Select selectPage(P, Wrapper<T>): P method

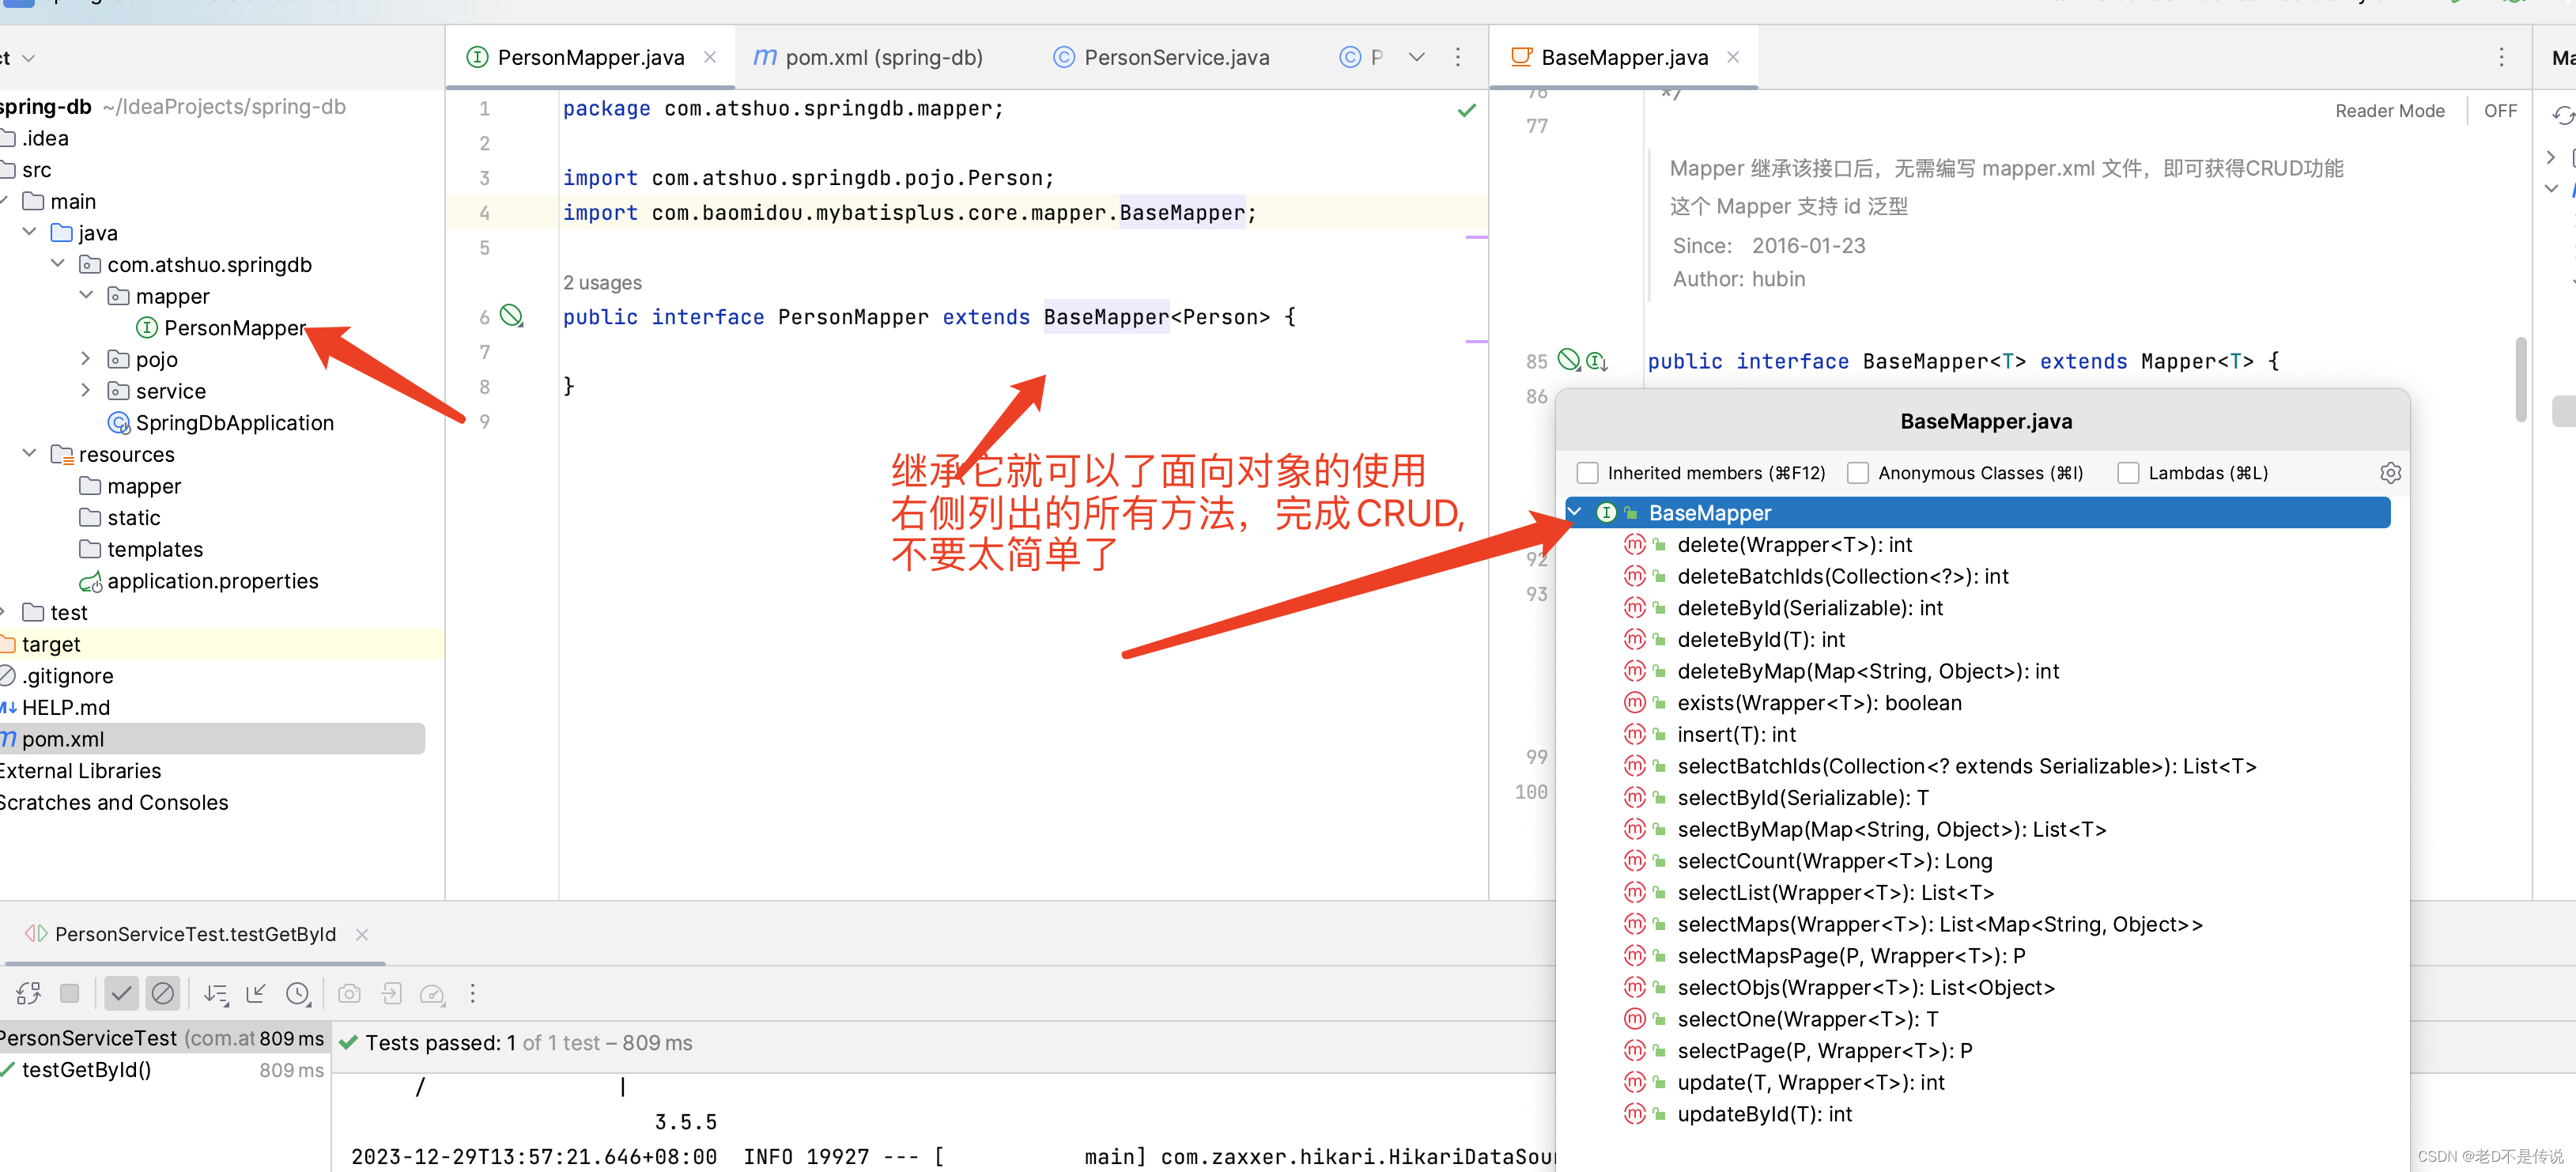pos(1824,1051)
